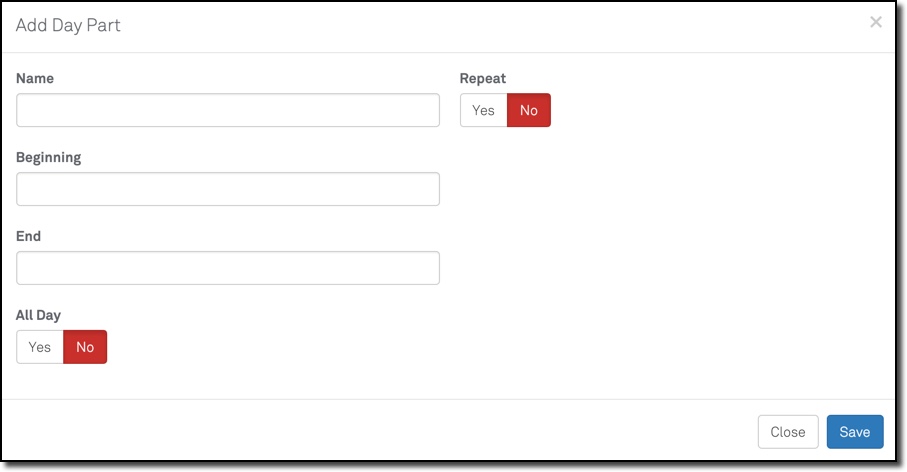Viewport: 907px width, 472px height.
Task: Click the Add Day Part title
Action: tap(68, 25)
